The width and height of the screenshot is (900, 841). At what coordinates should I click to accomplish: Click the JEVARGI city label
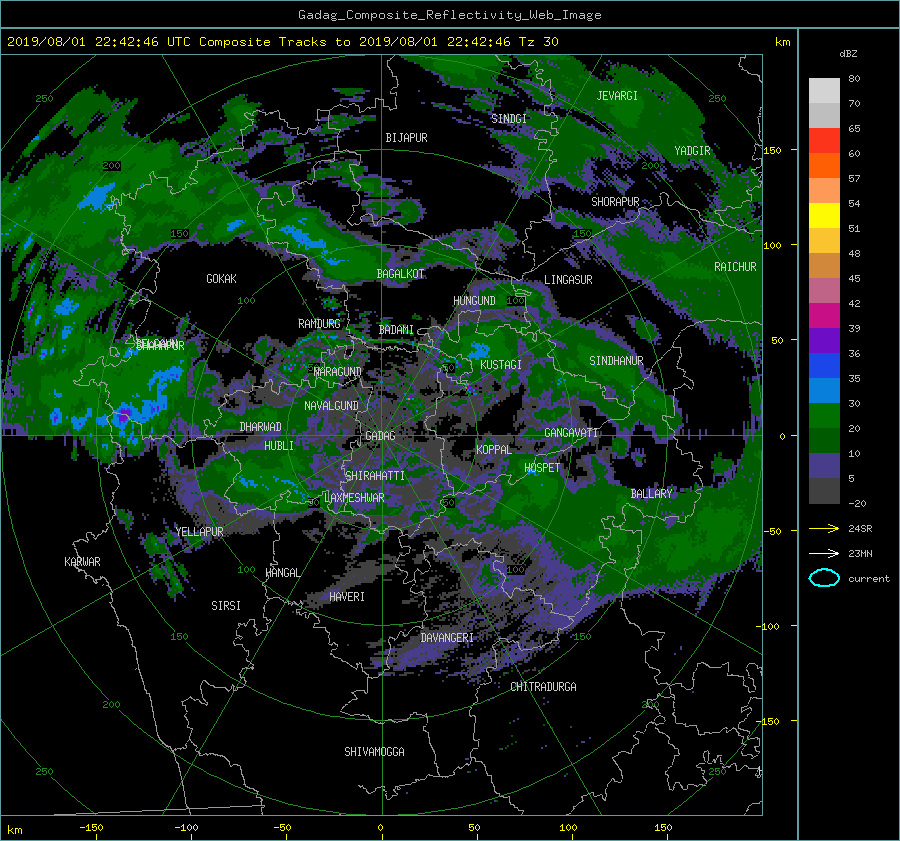click(x=617, y=96)
